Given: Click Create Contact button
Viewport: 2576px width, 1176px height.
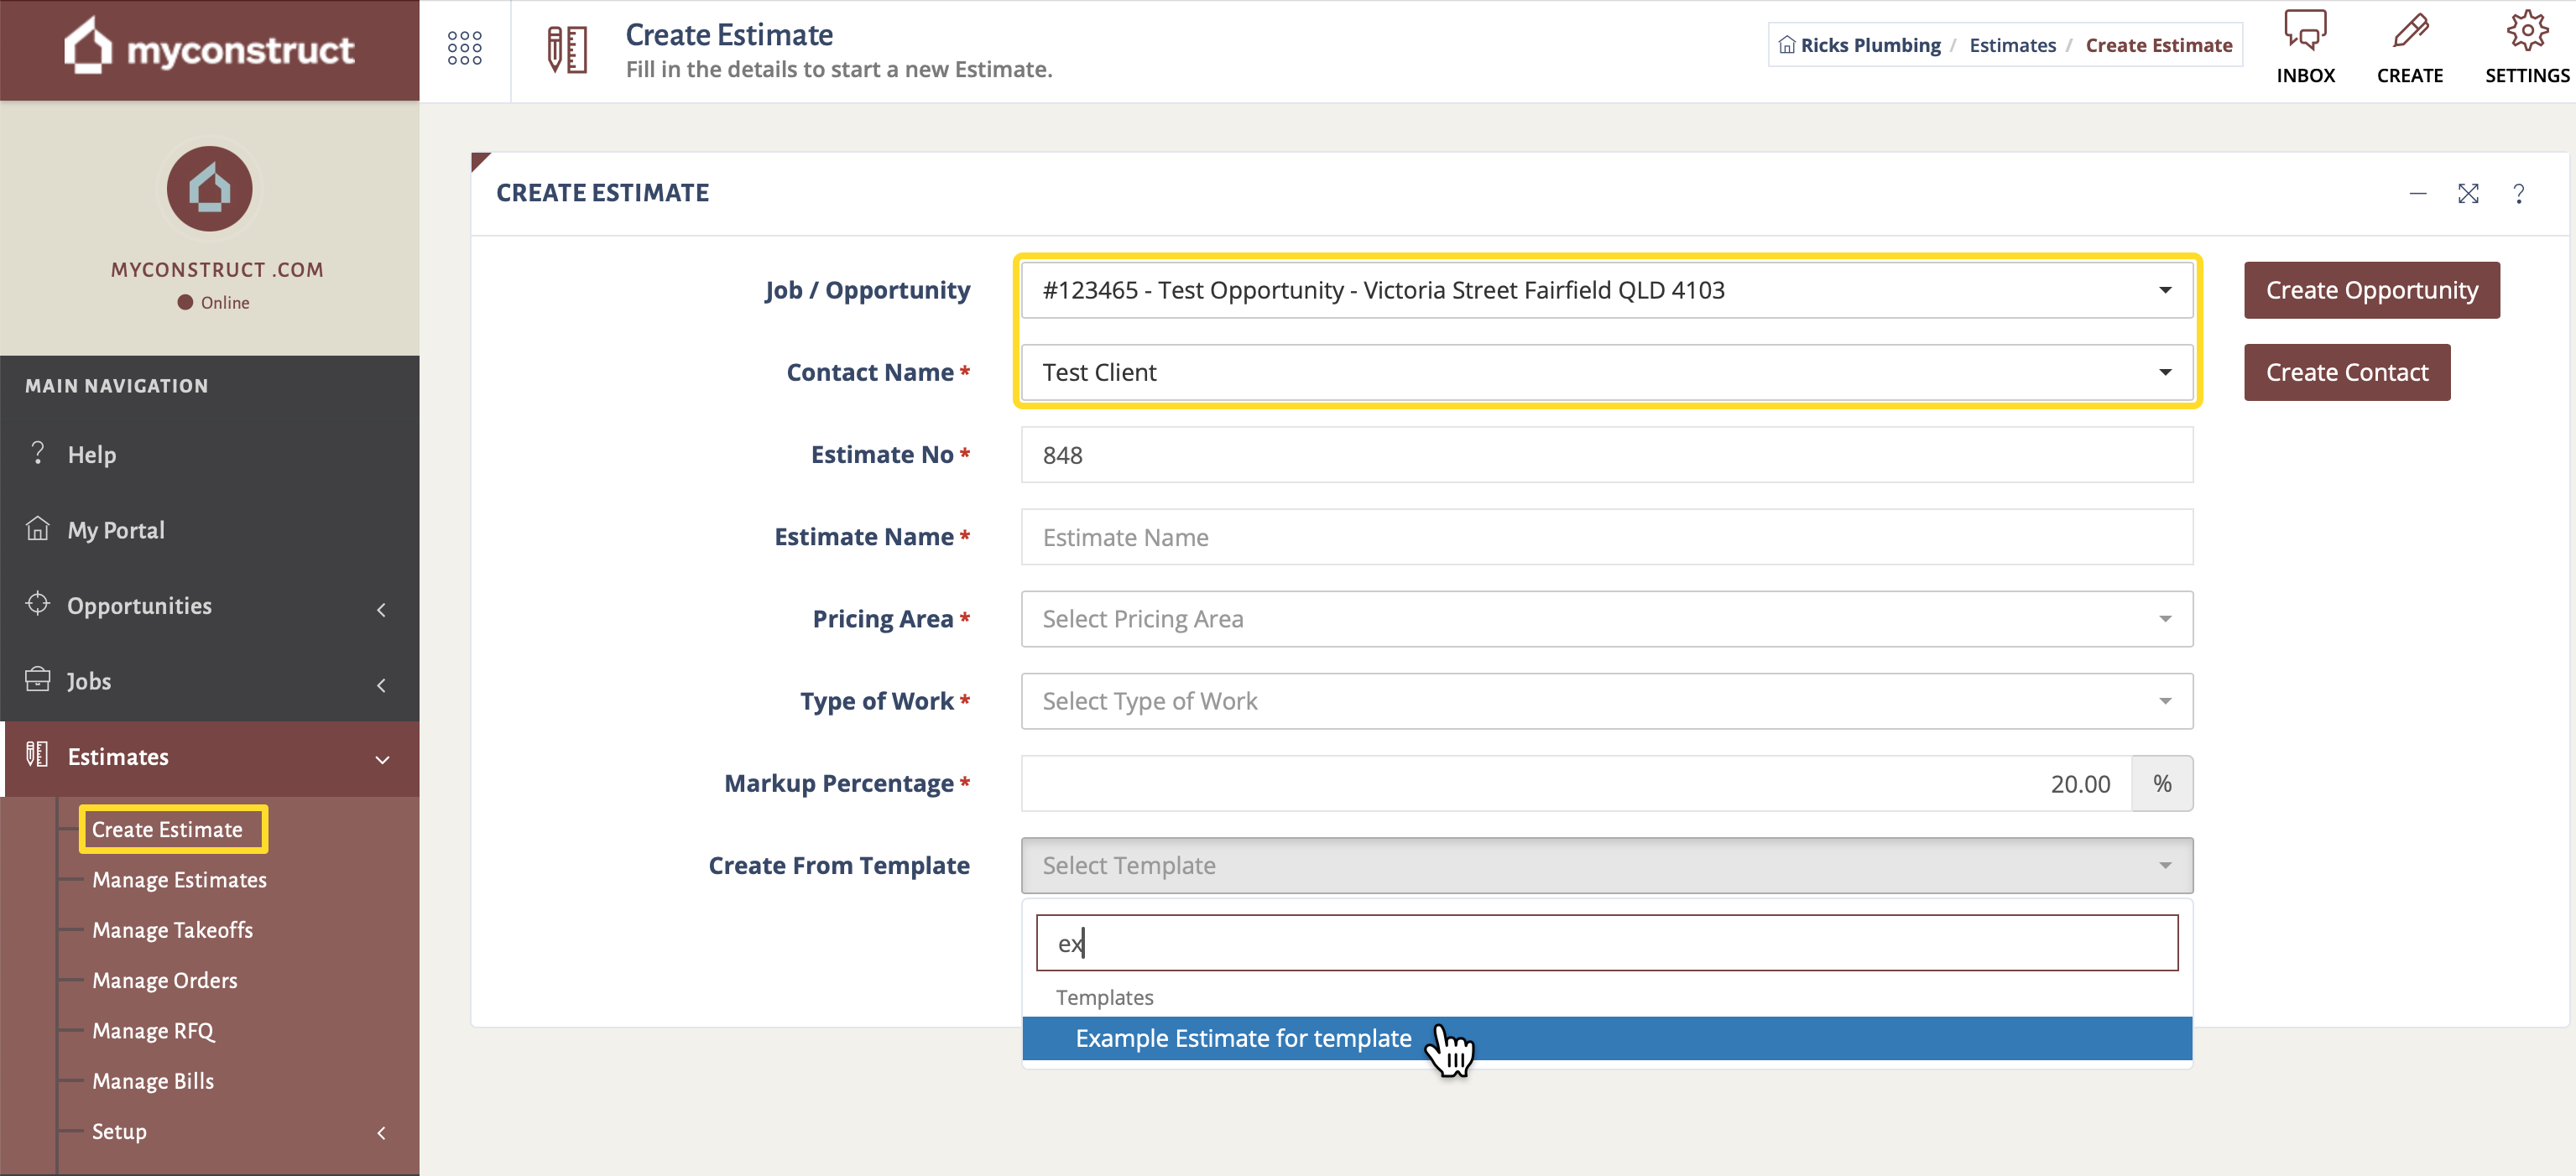Looking at the screenshot, I should click(x=2346, y=372).
